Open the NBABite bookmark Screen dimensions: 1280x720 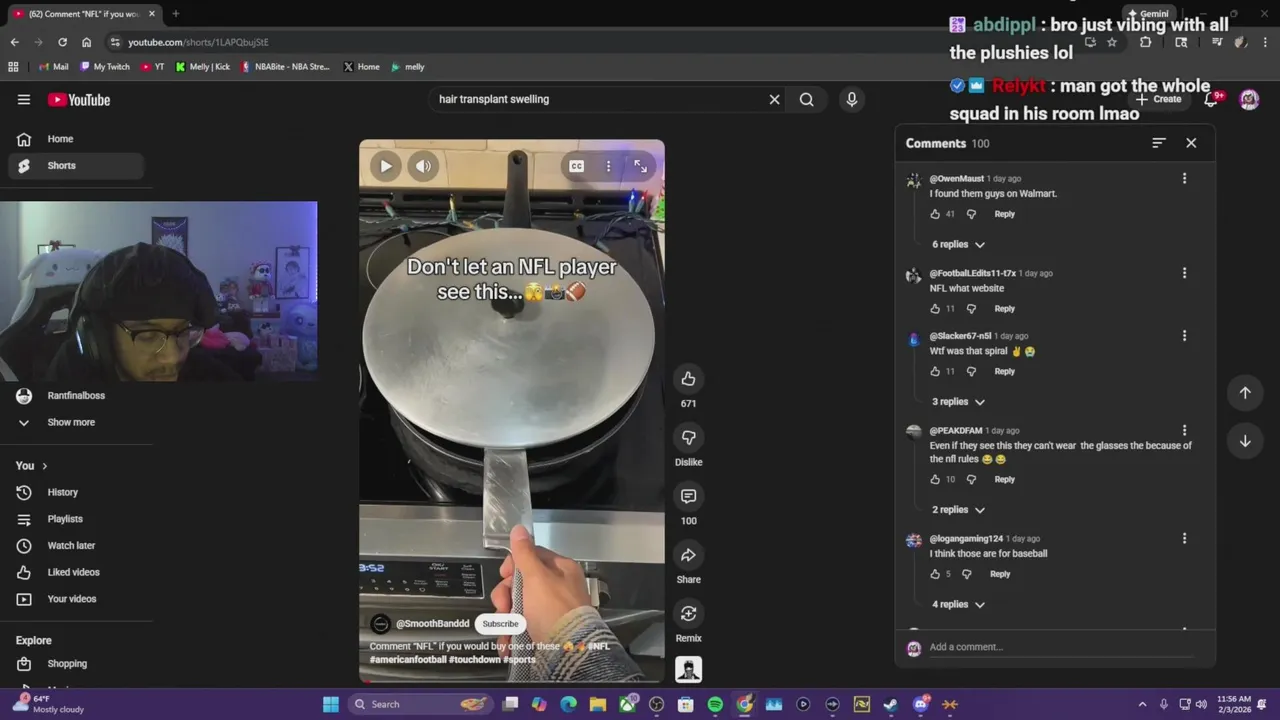(285, 67)
